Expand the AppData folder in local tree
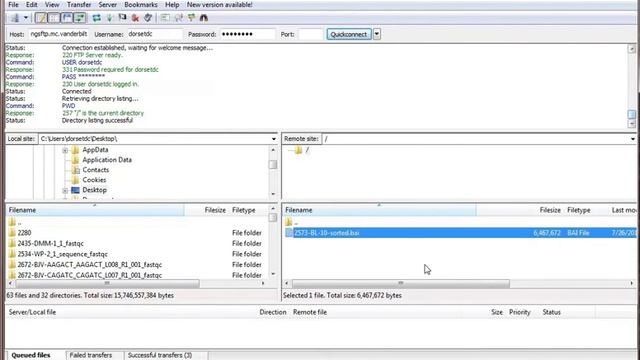 (65, 151)
